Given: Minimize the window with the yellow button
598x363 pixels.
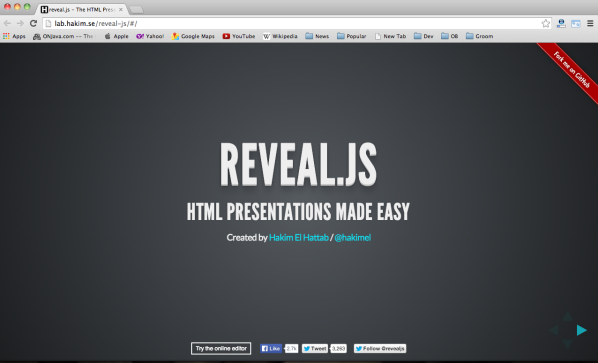Looking at the screenshot, I should click(17, 6).
